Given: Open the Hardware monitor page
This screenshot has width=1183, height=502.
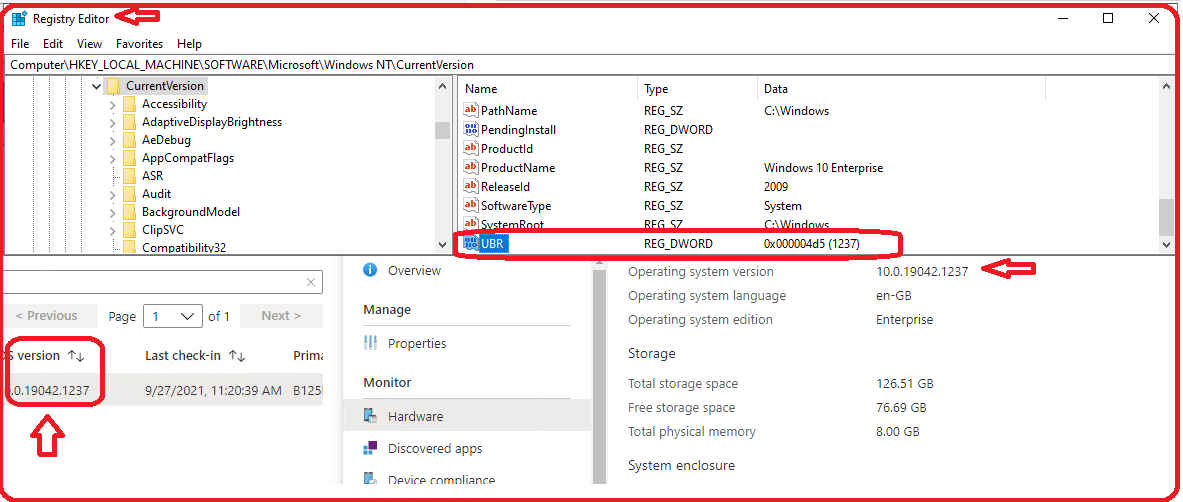Looking at the screenshot, I should (x=466, y=416).
